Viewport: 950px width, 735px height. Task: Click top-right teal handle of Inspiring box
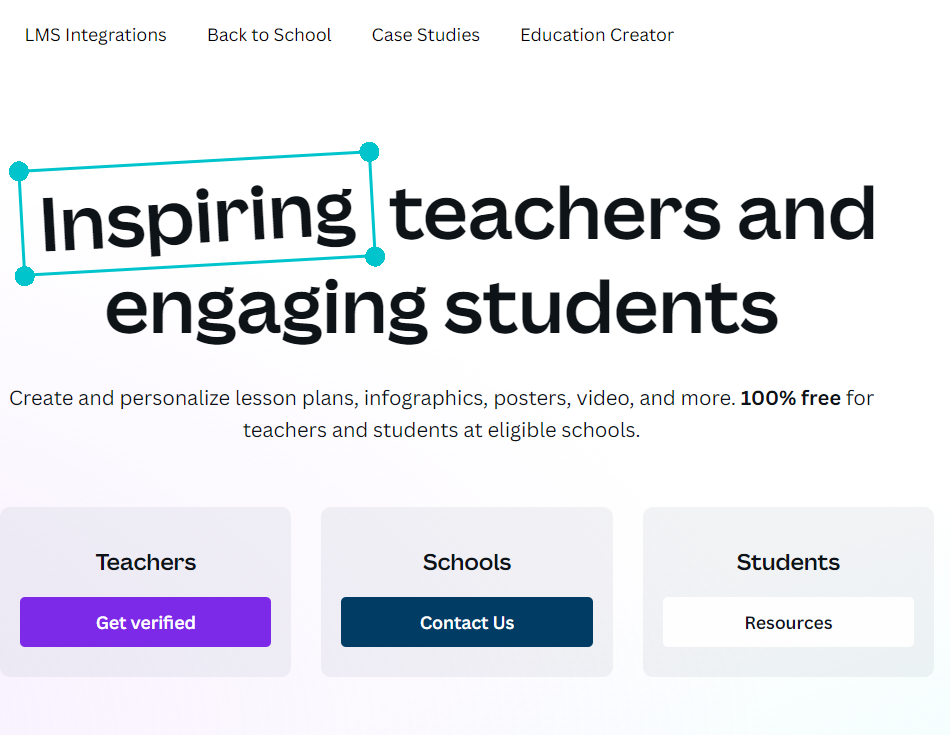tap(369, 152)
